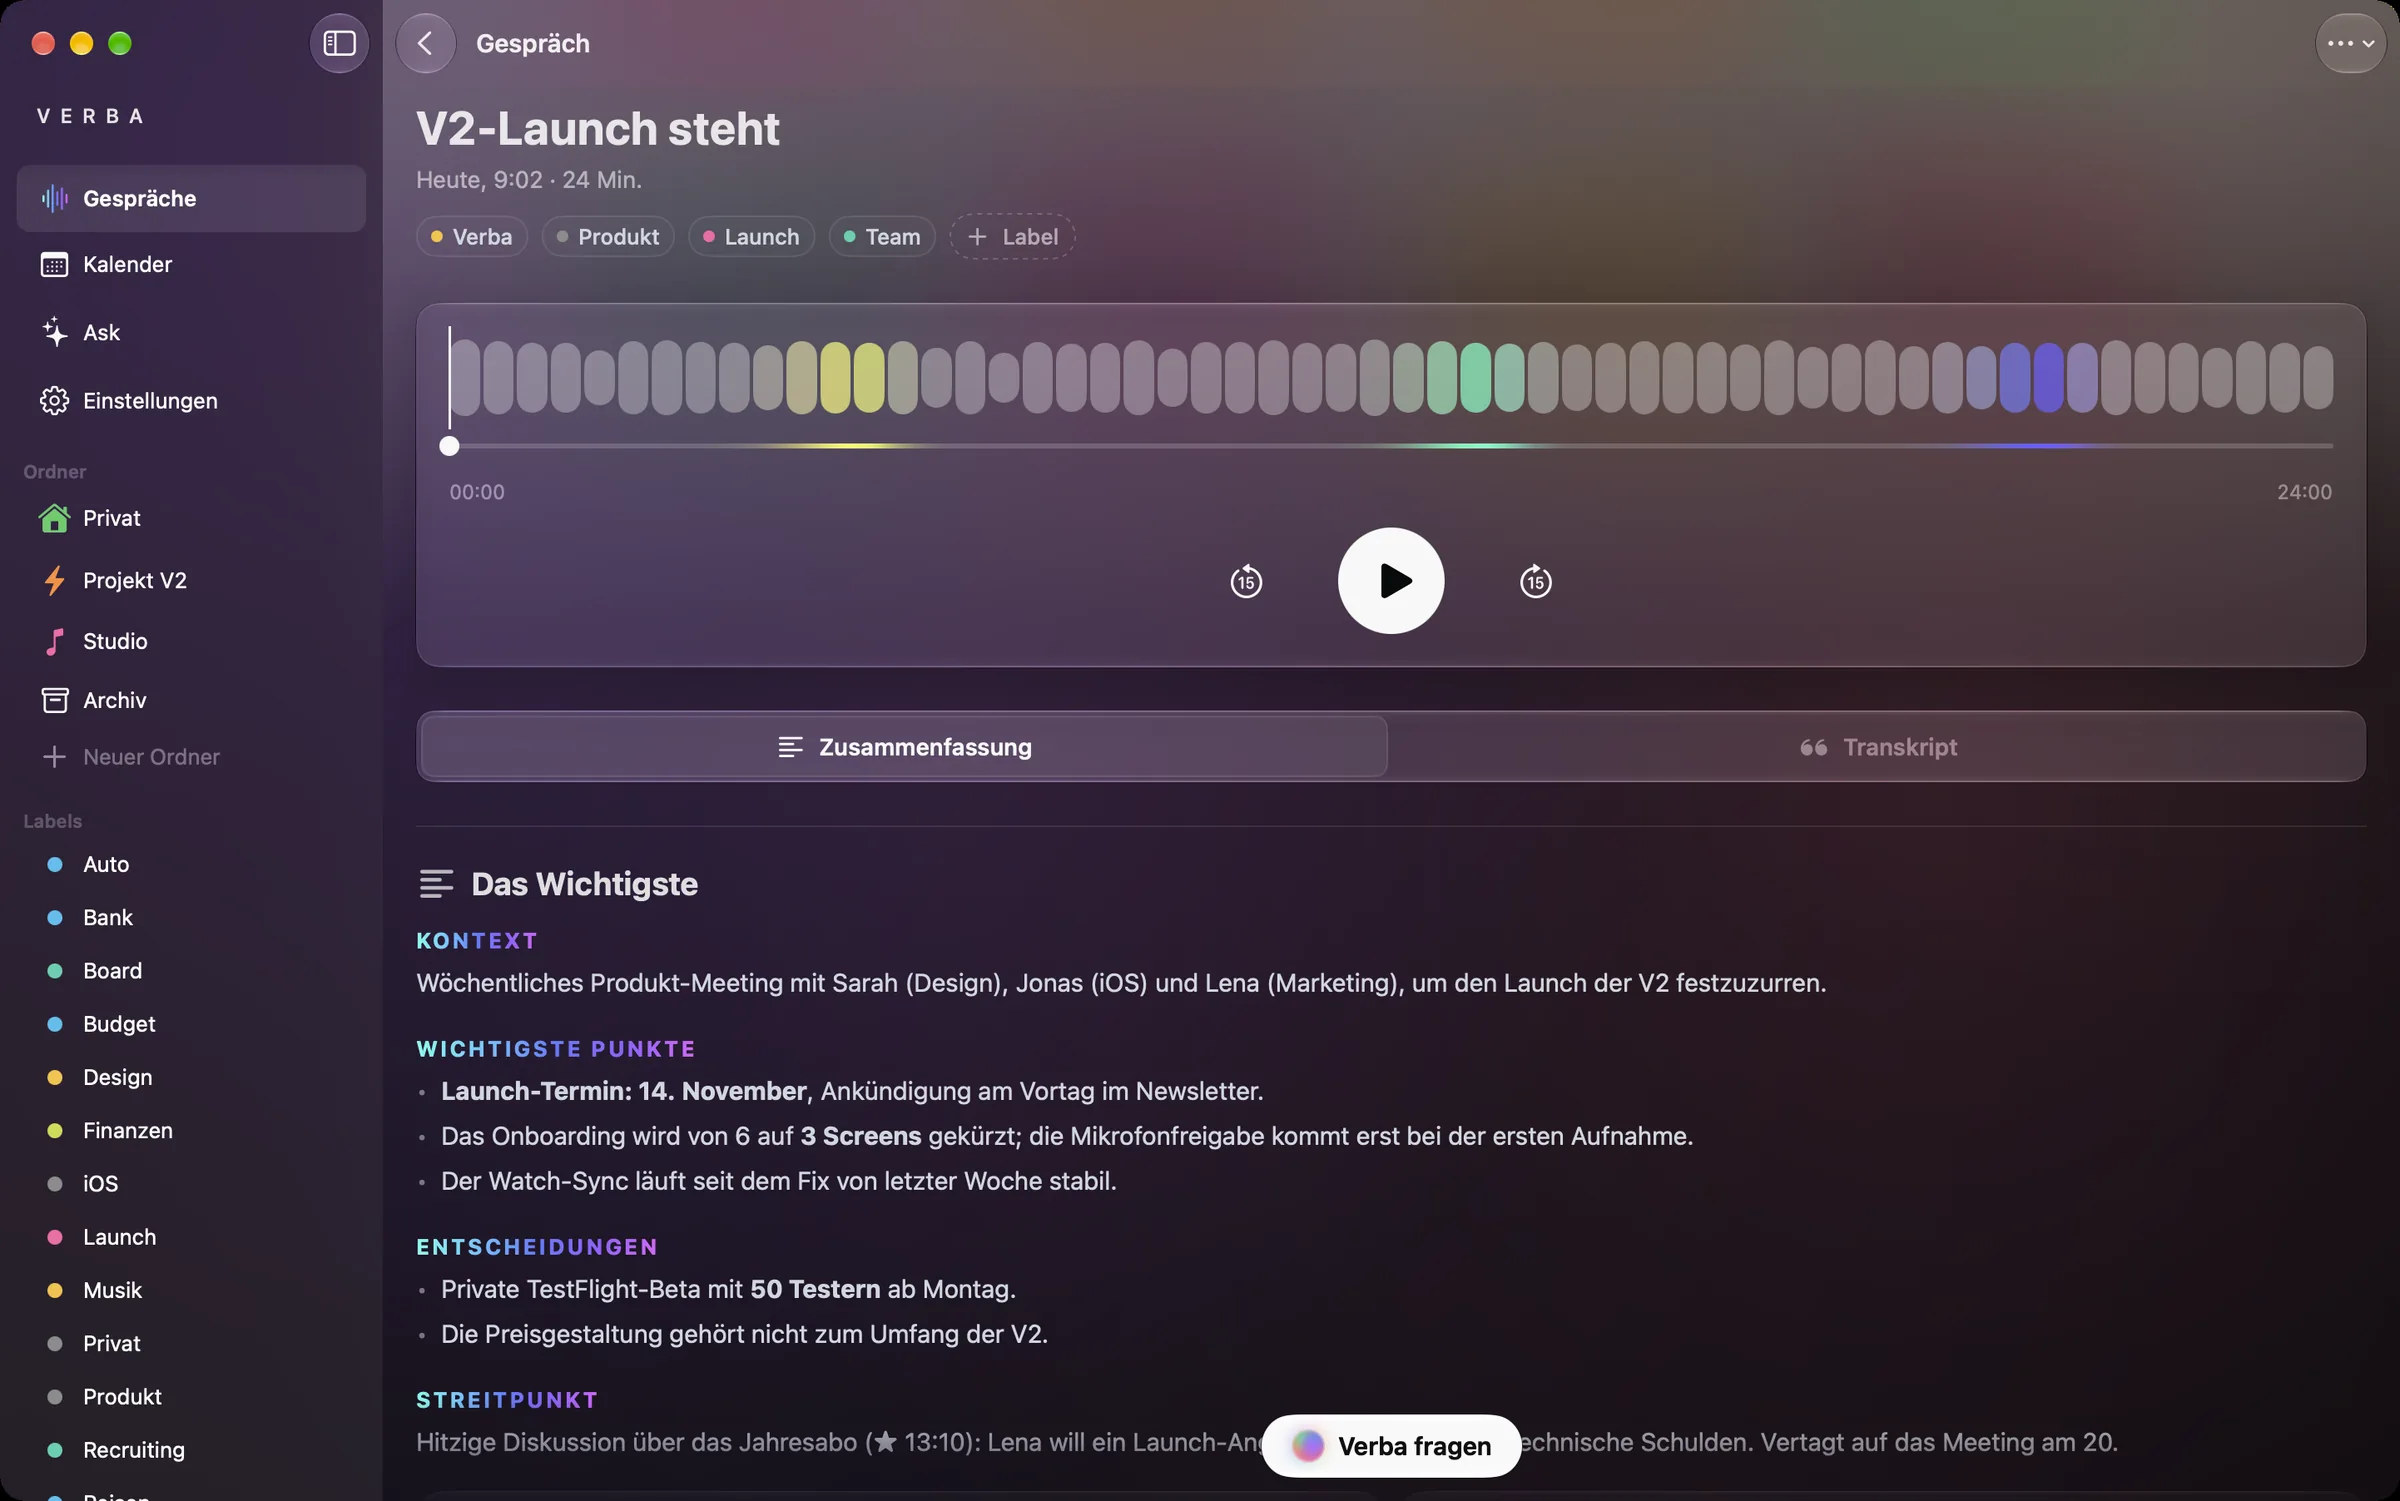The image size is (2400, 1501).
Task: Click the Kalender calendar icon
Action: click(x=54, y=264)
